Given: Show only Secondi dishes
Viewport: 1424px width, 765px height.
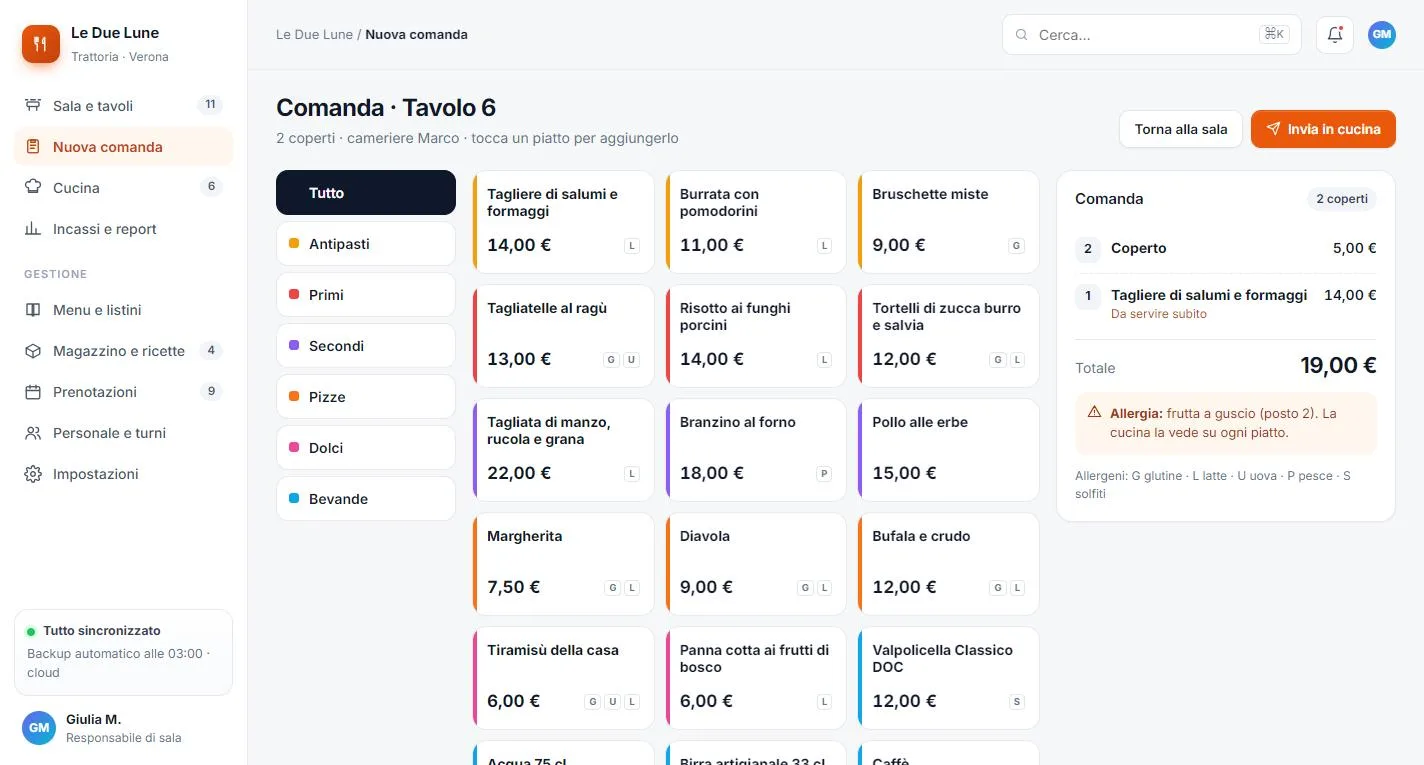Looking at the screenshot, I should [366, 346].
